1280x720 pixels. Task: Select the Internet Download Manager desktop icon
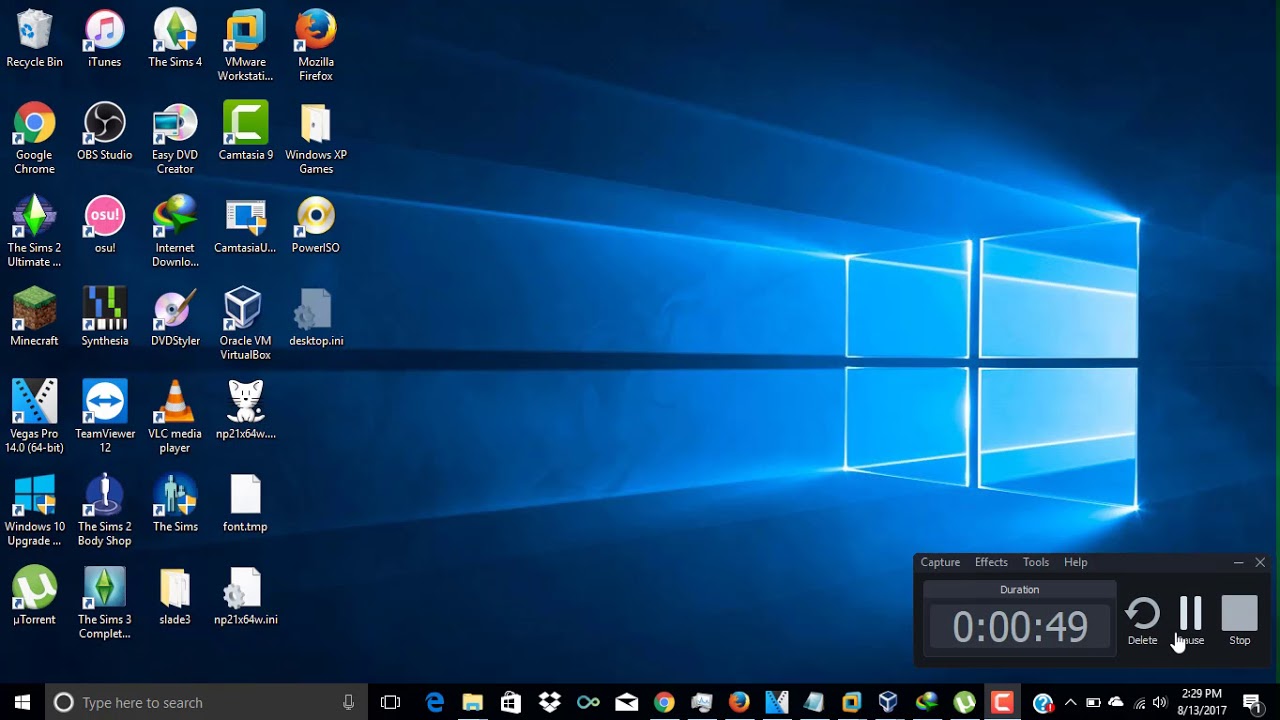[x=175, y=232]
